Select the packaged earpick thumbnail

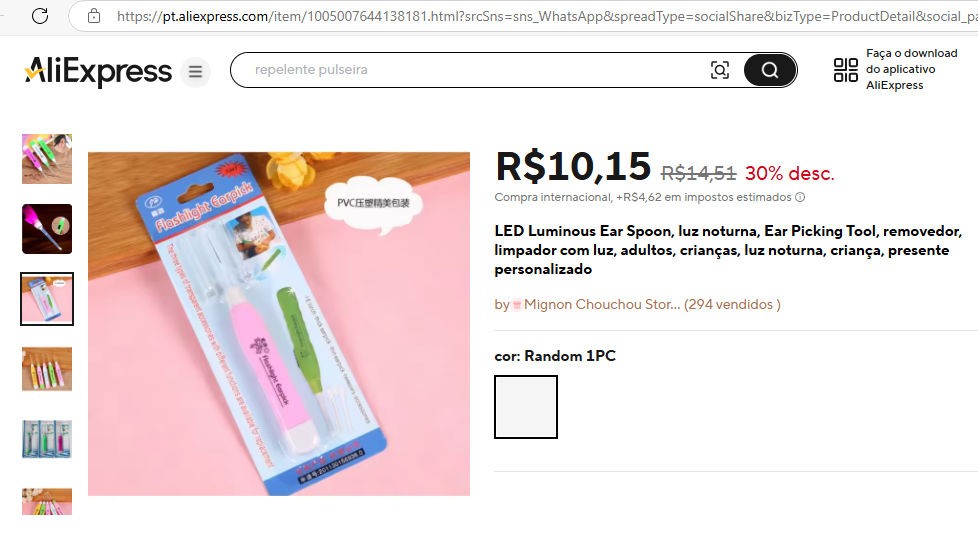47,299
